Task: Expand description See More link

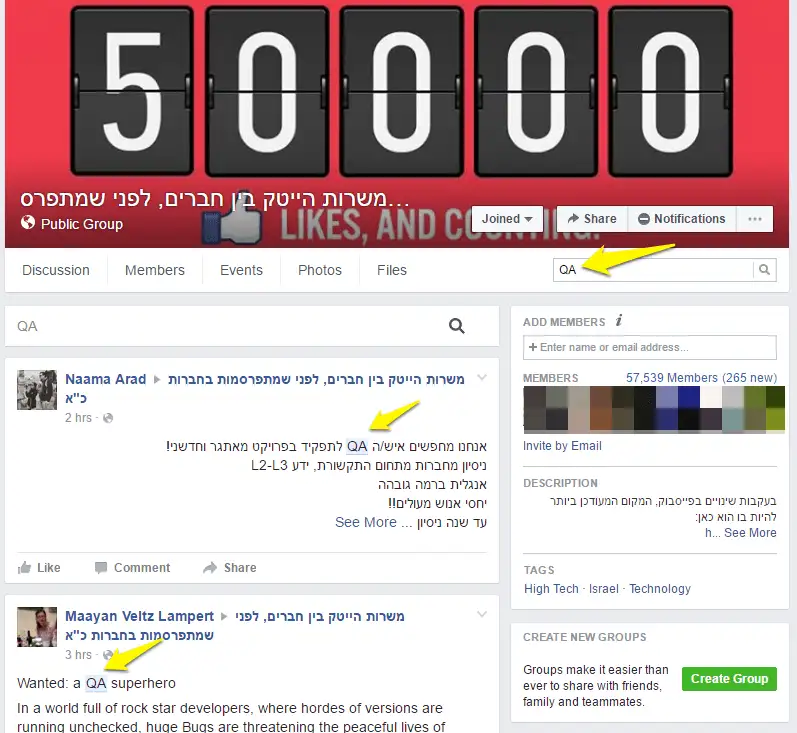Action: tap(750, 533)
